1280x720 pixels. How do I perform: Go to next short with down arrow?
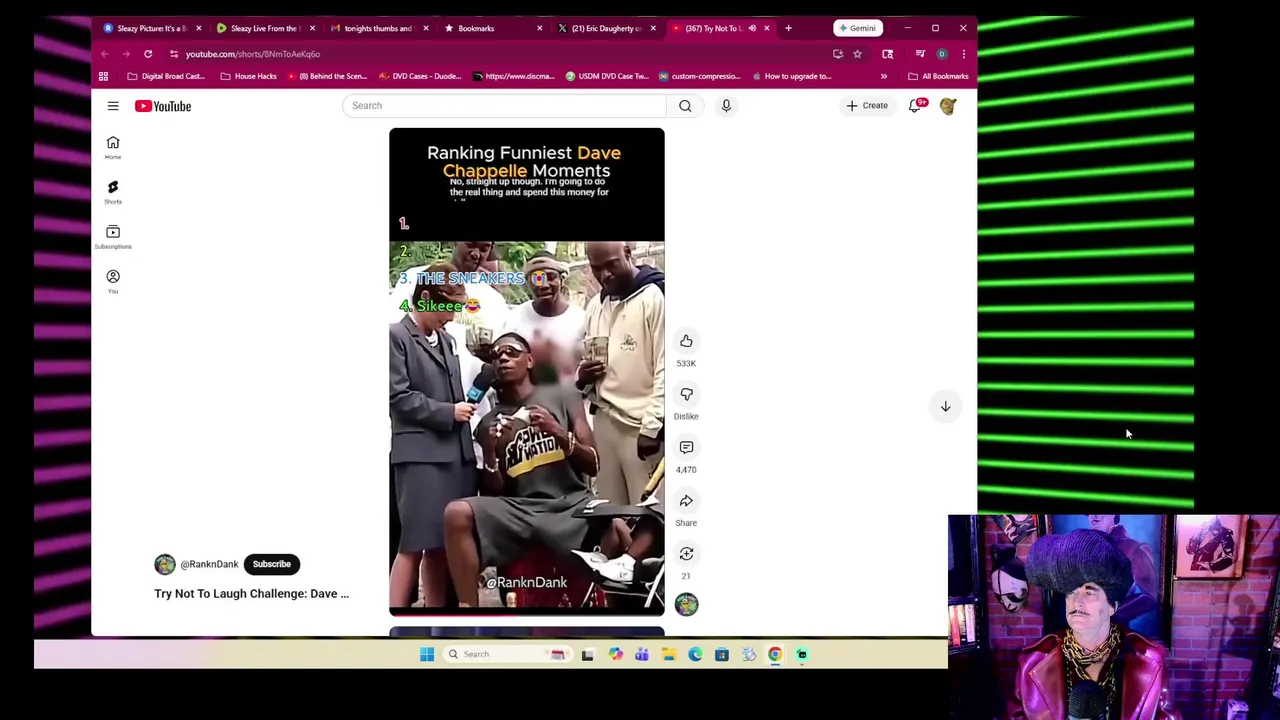coord(945,406)
